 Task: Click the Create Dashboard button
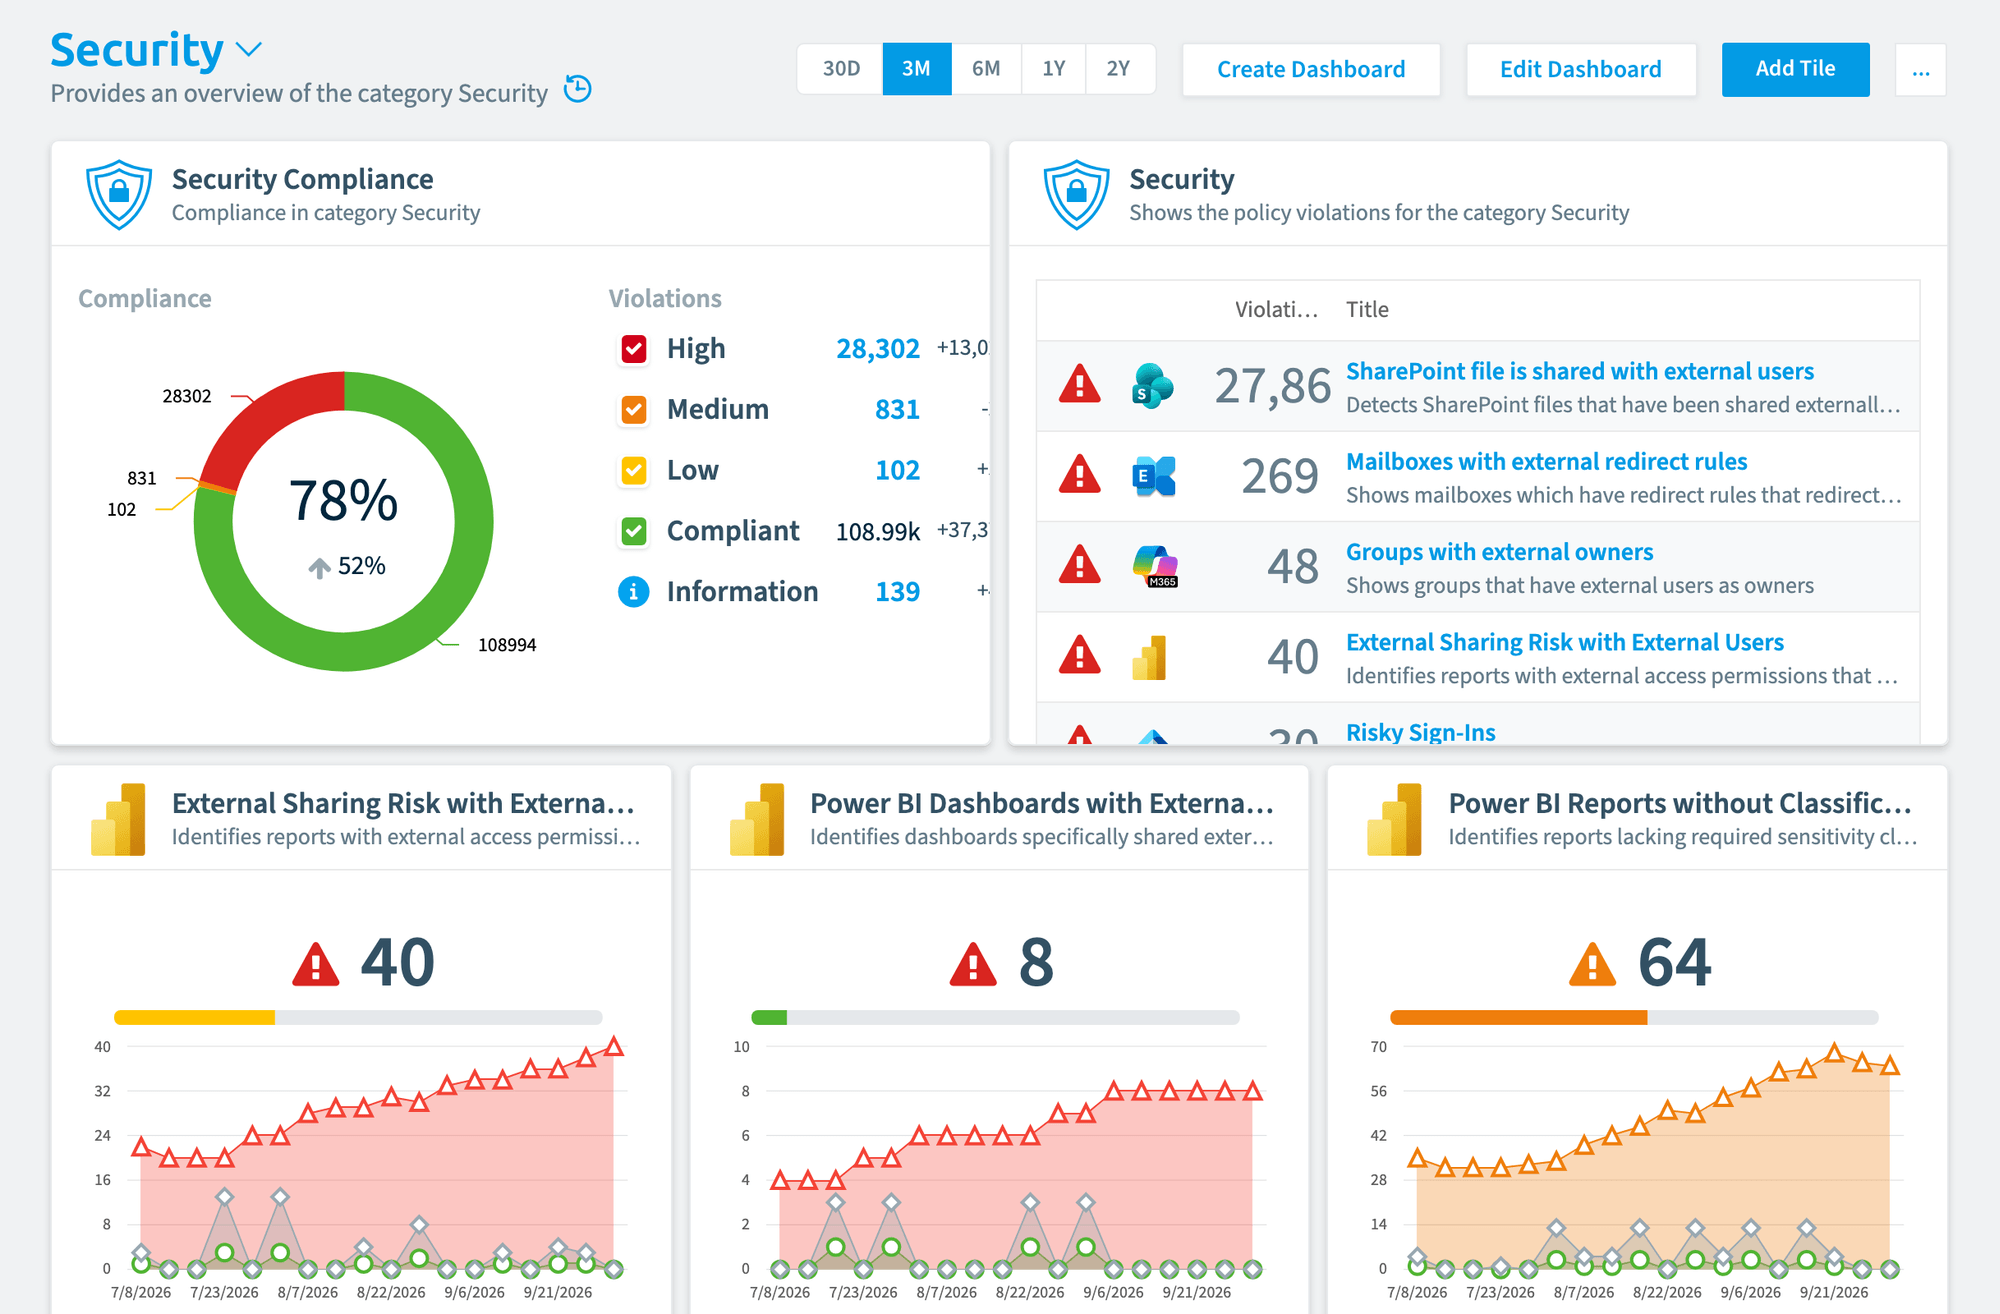point(1311,69)
